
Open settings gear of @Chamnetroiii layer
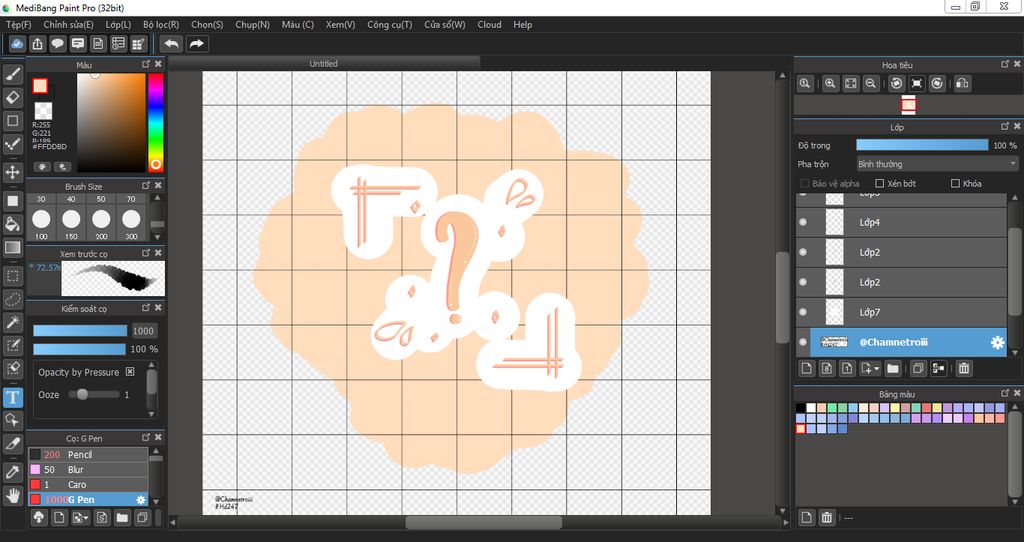coord(997,342)
